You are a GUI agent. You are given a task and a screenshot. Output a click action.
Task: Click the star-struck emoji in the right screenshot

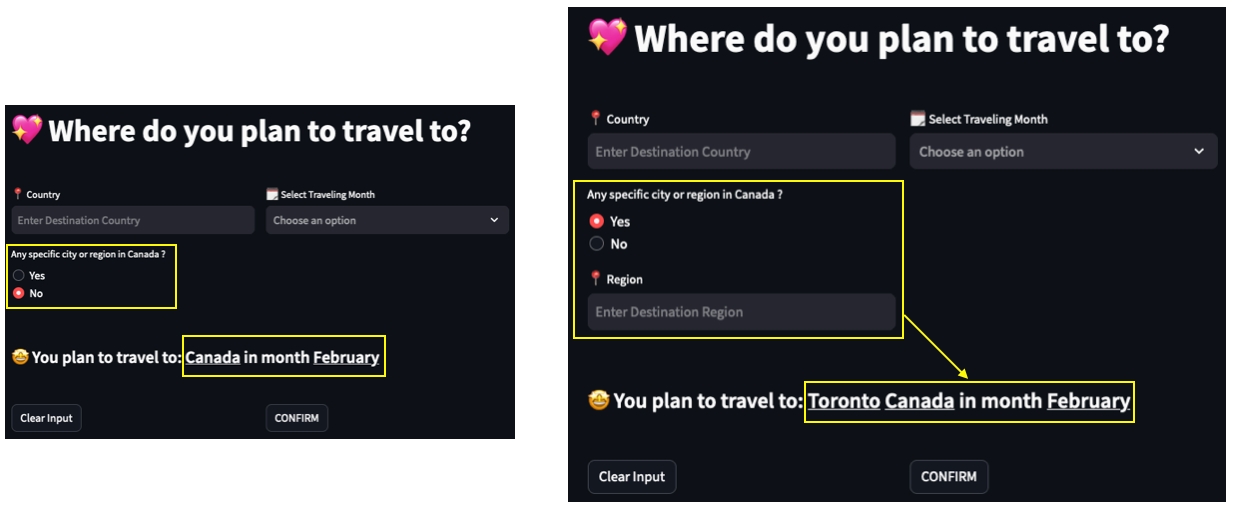click(598, 401)
